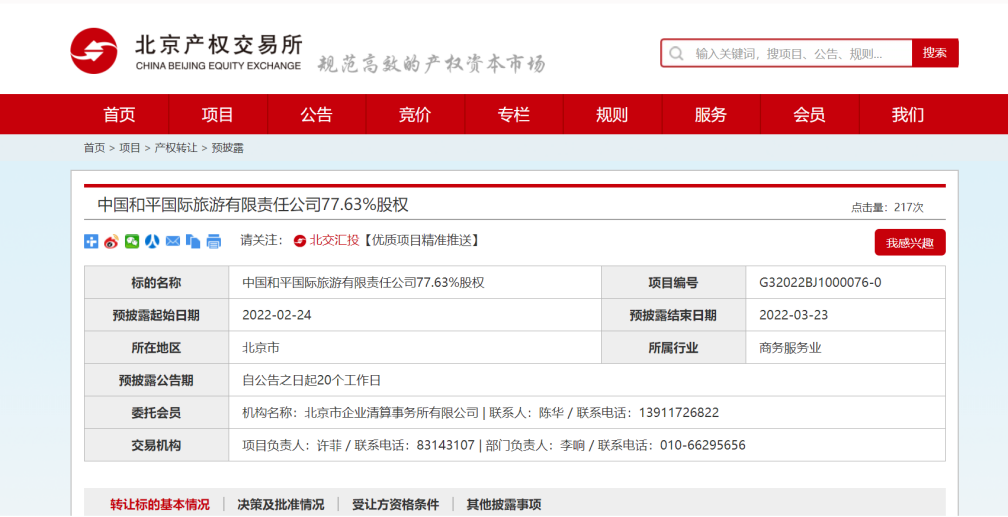Open the 项目 navigation menu
Viewport: 1008px width, 517px height.
(217, 115)
